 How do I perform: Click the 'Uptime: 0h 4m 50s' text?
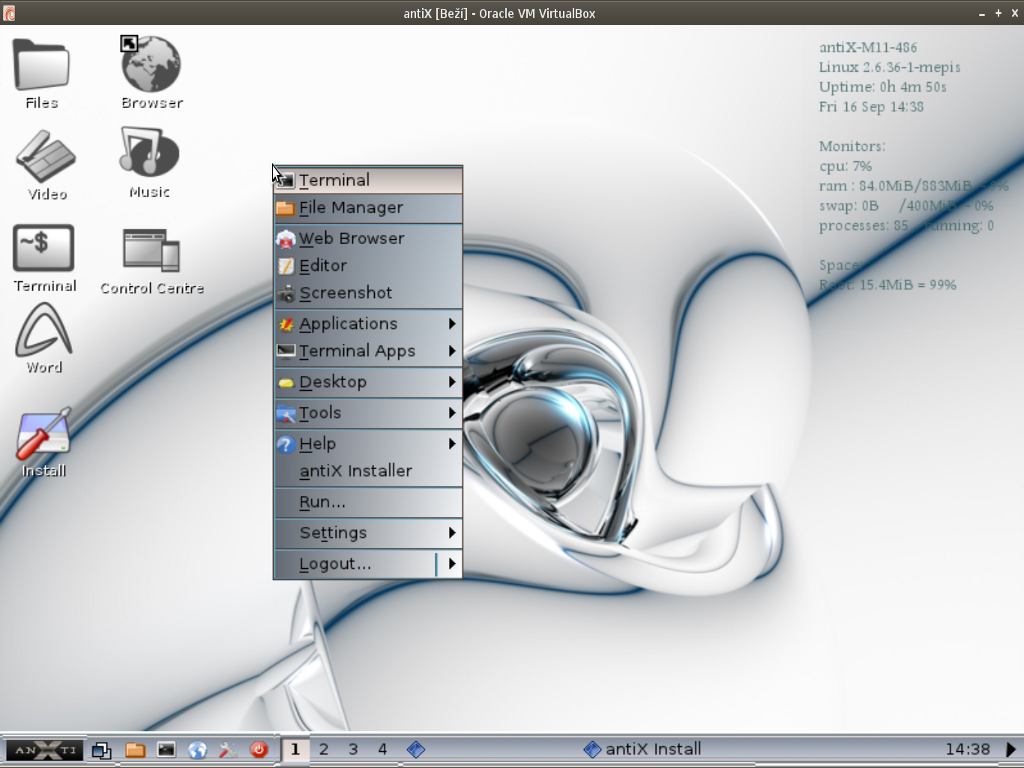pyautogui.click(x=882, y=87)
